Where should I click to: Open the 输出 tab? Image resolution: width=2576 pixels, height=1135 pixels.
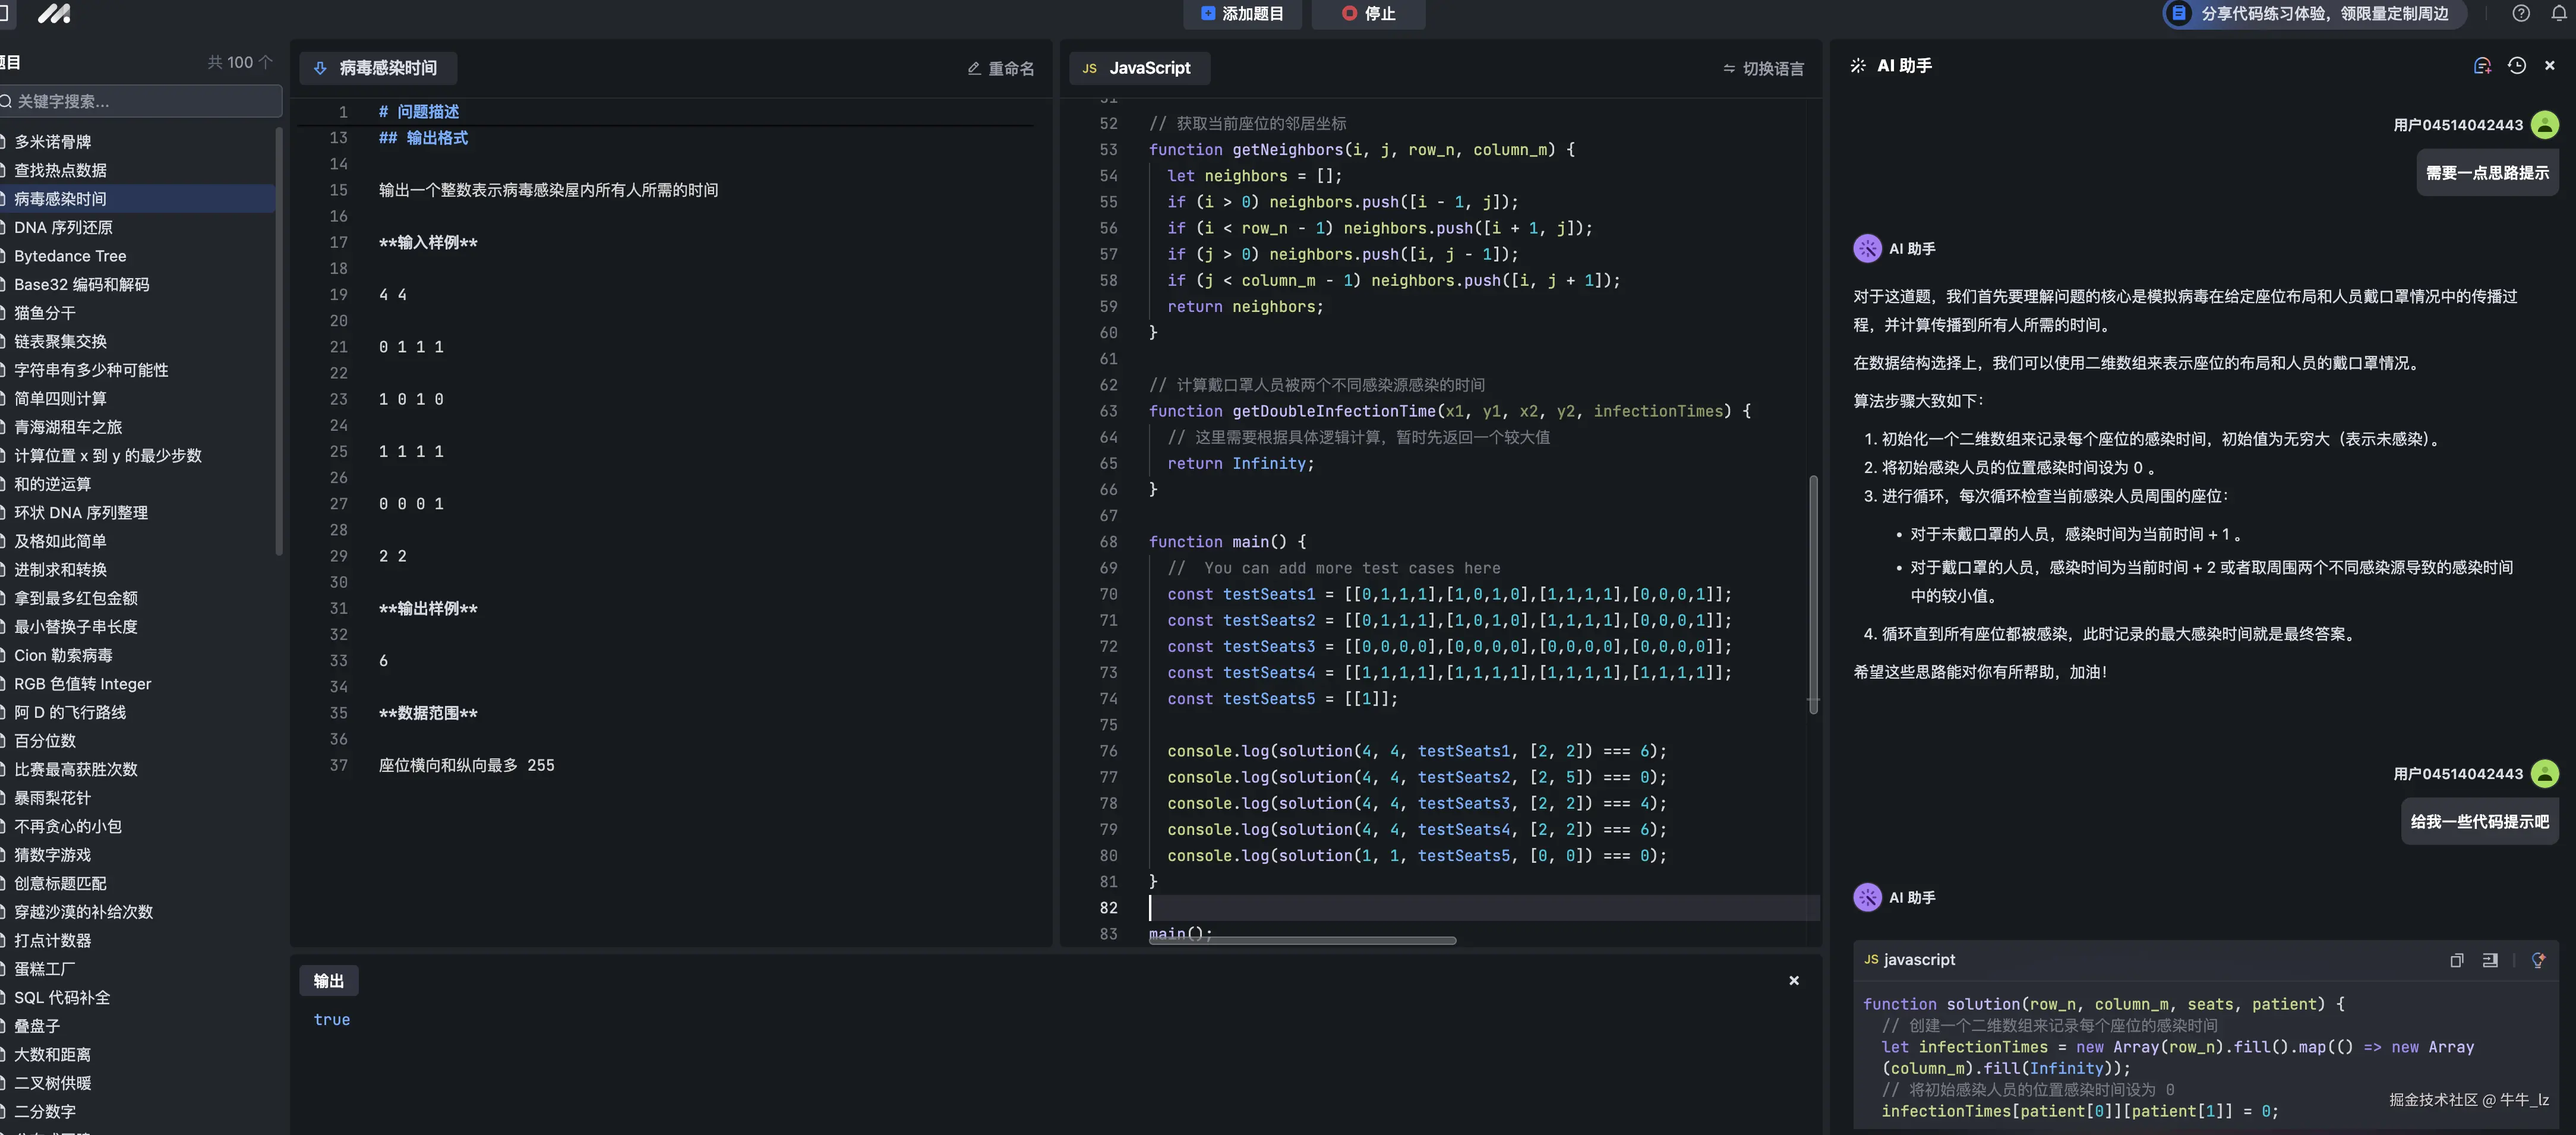pos(328,981)
